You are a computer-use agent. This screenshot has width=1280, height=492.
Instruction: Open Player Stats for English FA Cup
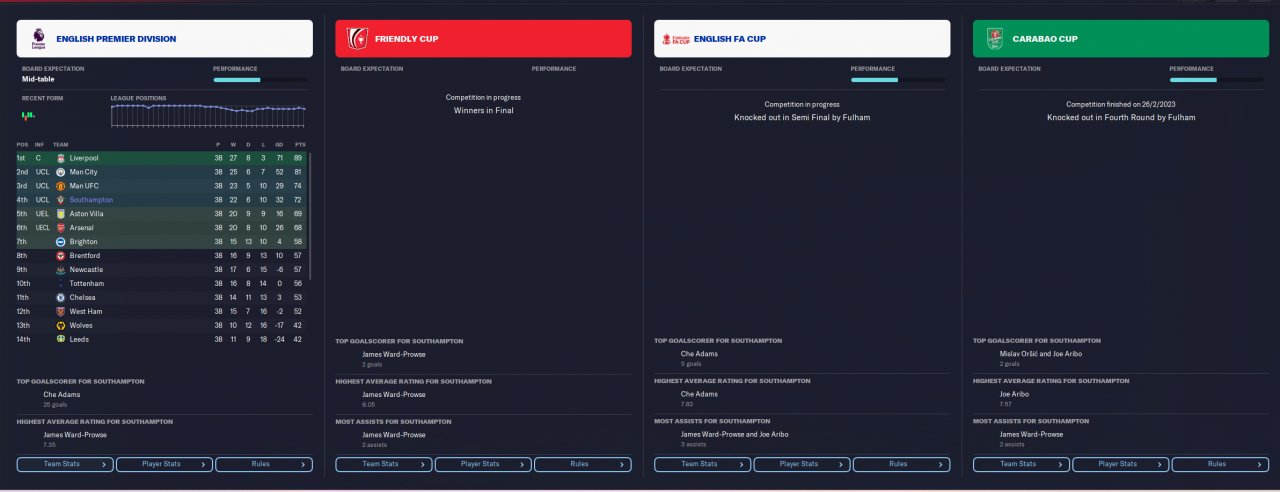(x=802, y=464)
